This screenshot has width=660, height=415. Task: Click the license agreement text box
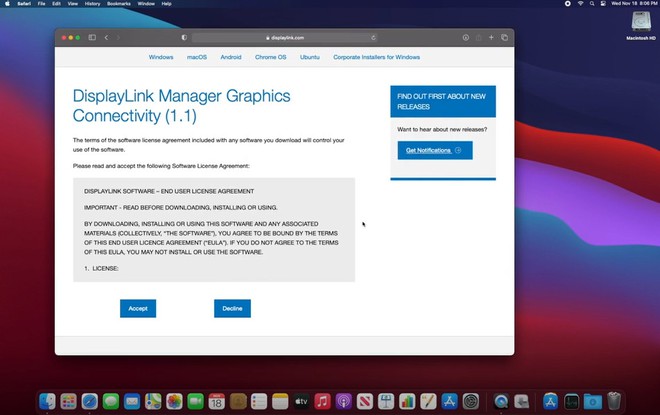[214, 230]
